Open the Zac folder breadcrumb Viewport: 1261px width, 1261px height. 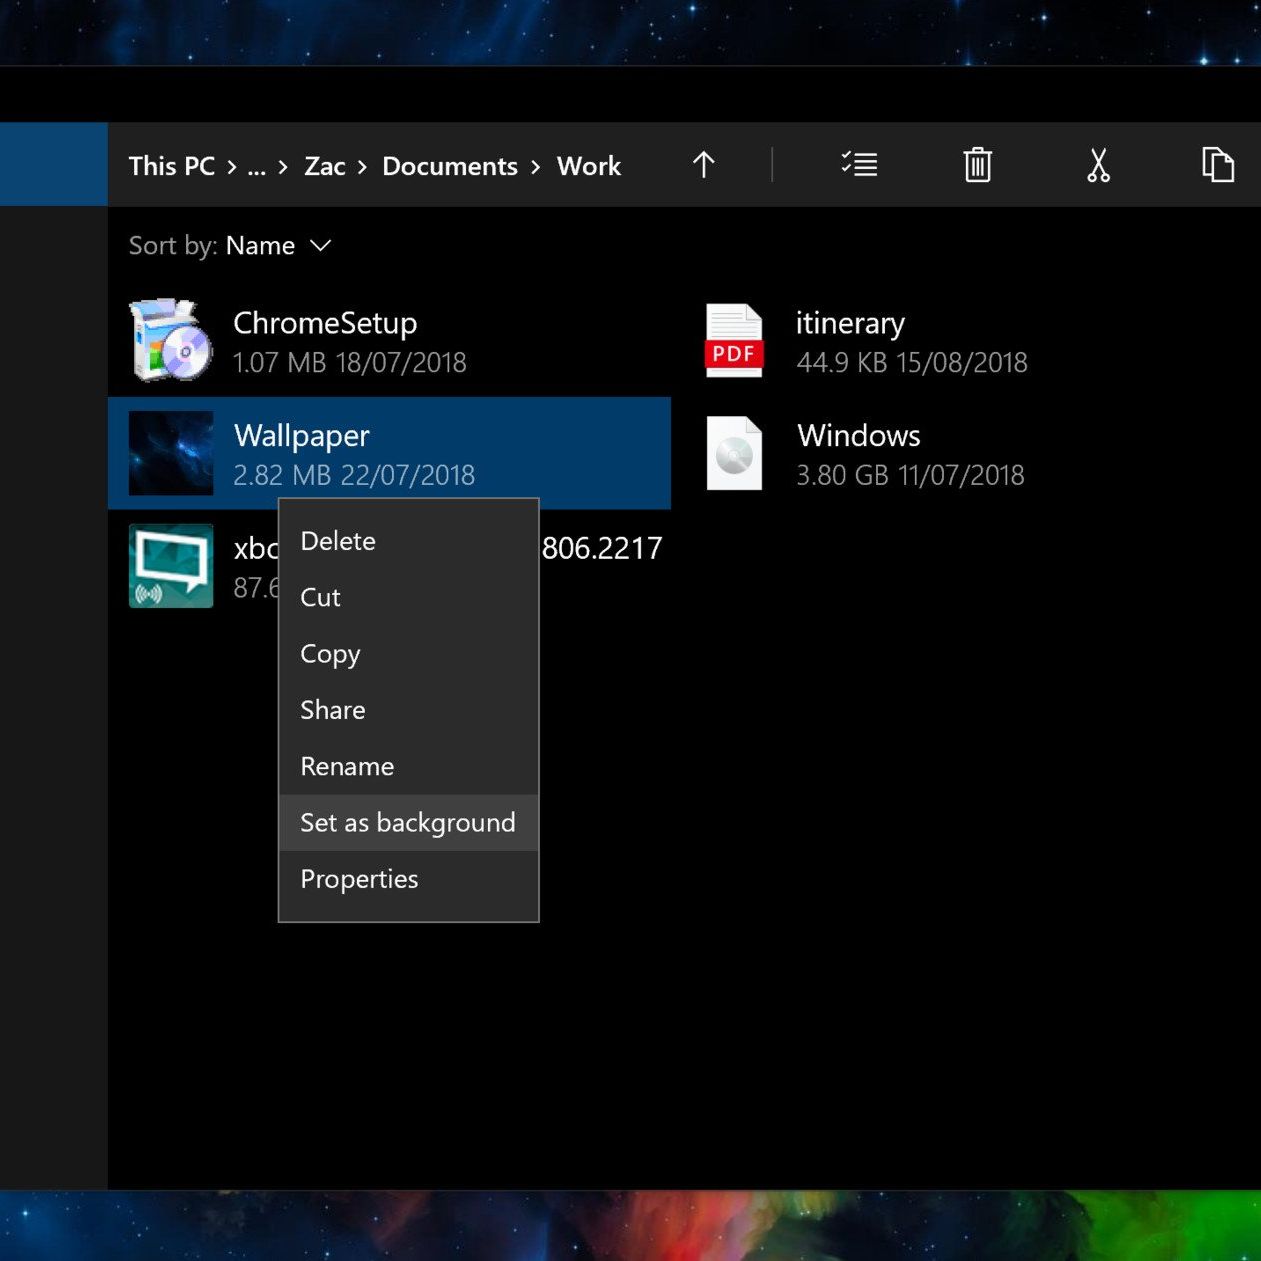click(325, 167)
